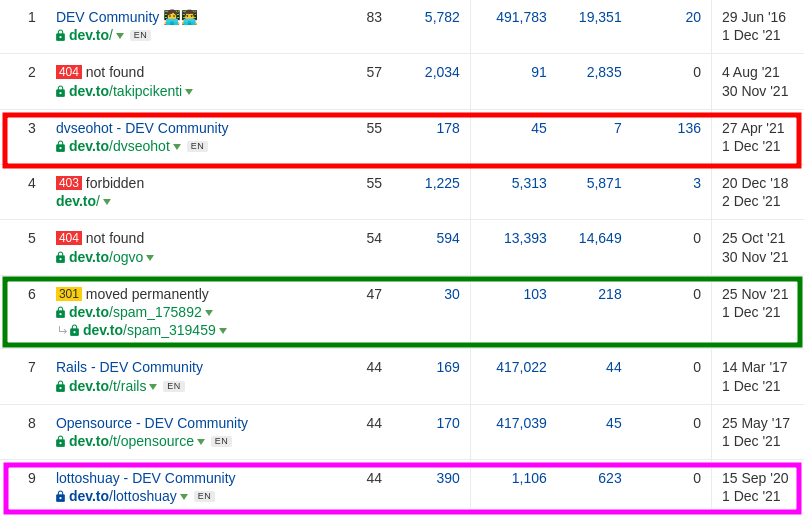Open the dev.to/t/opensource URL

click(x=131, y=441)
